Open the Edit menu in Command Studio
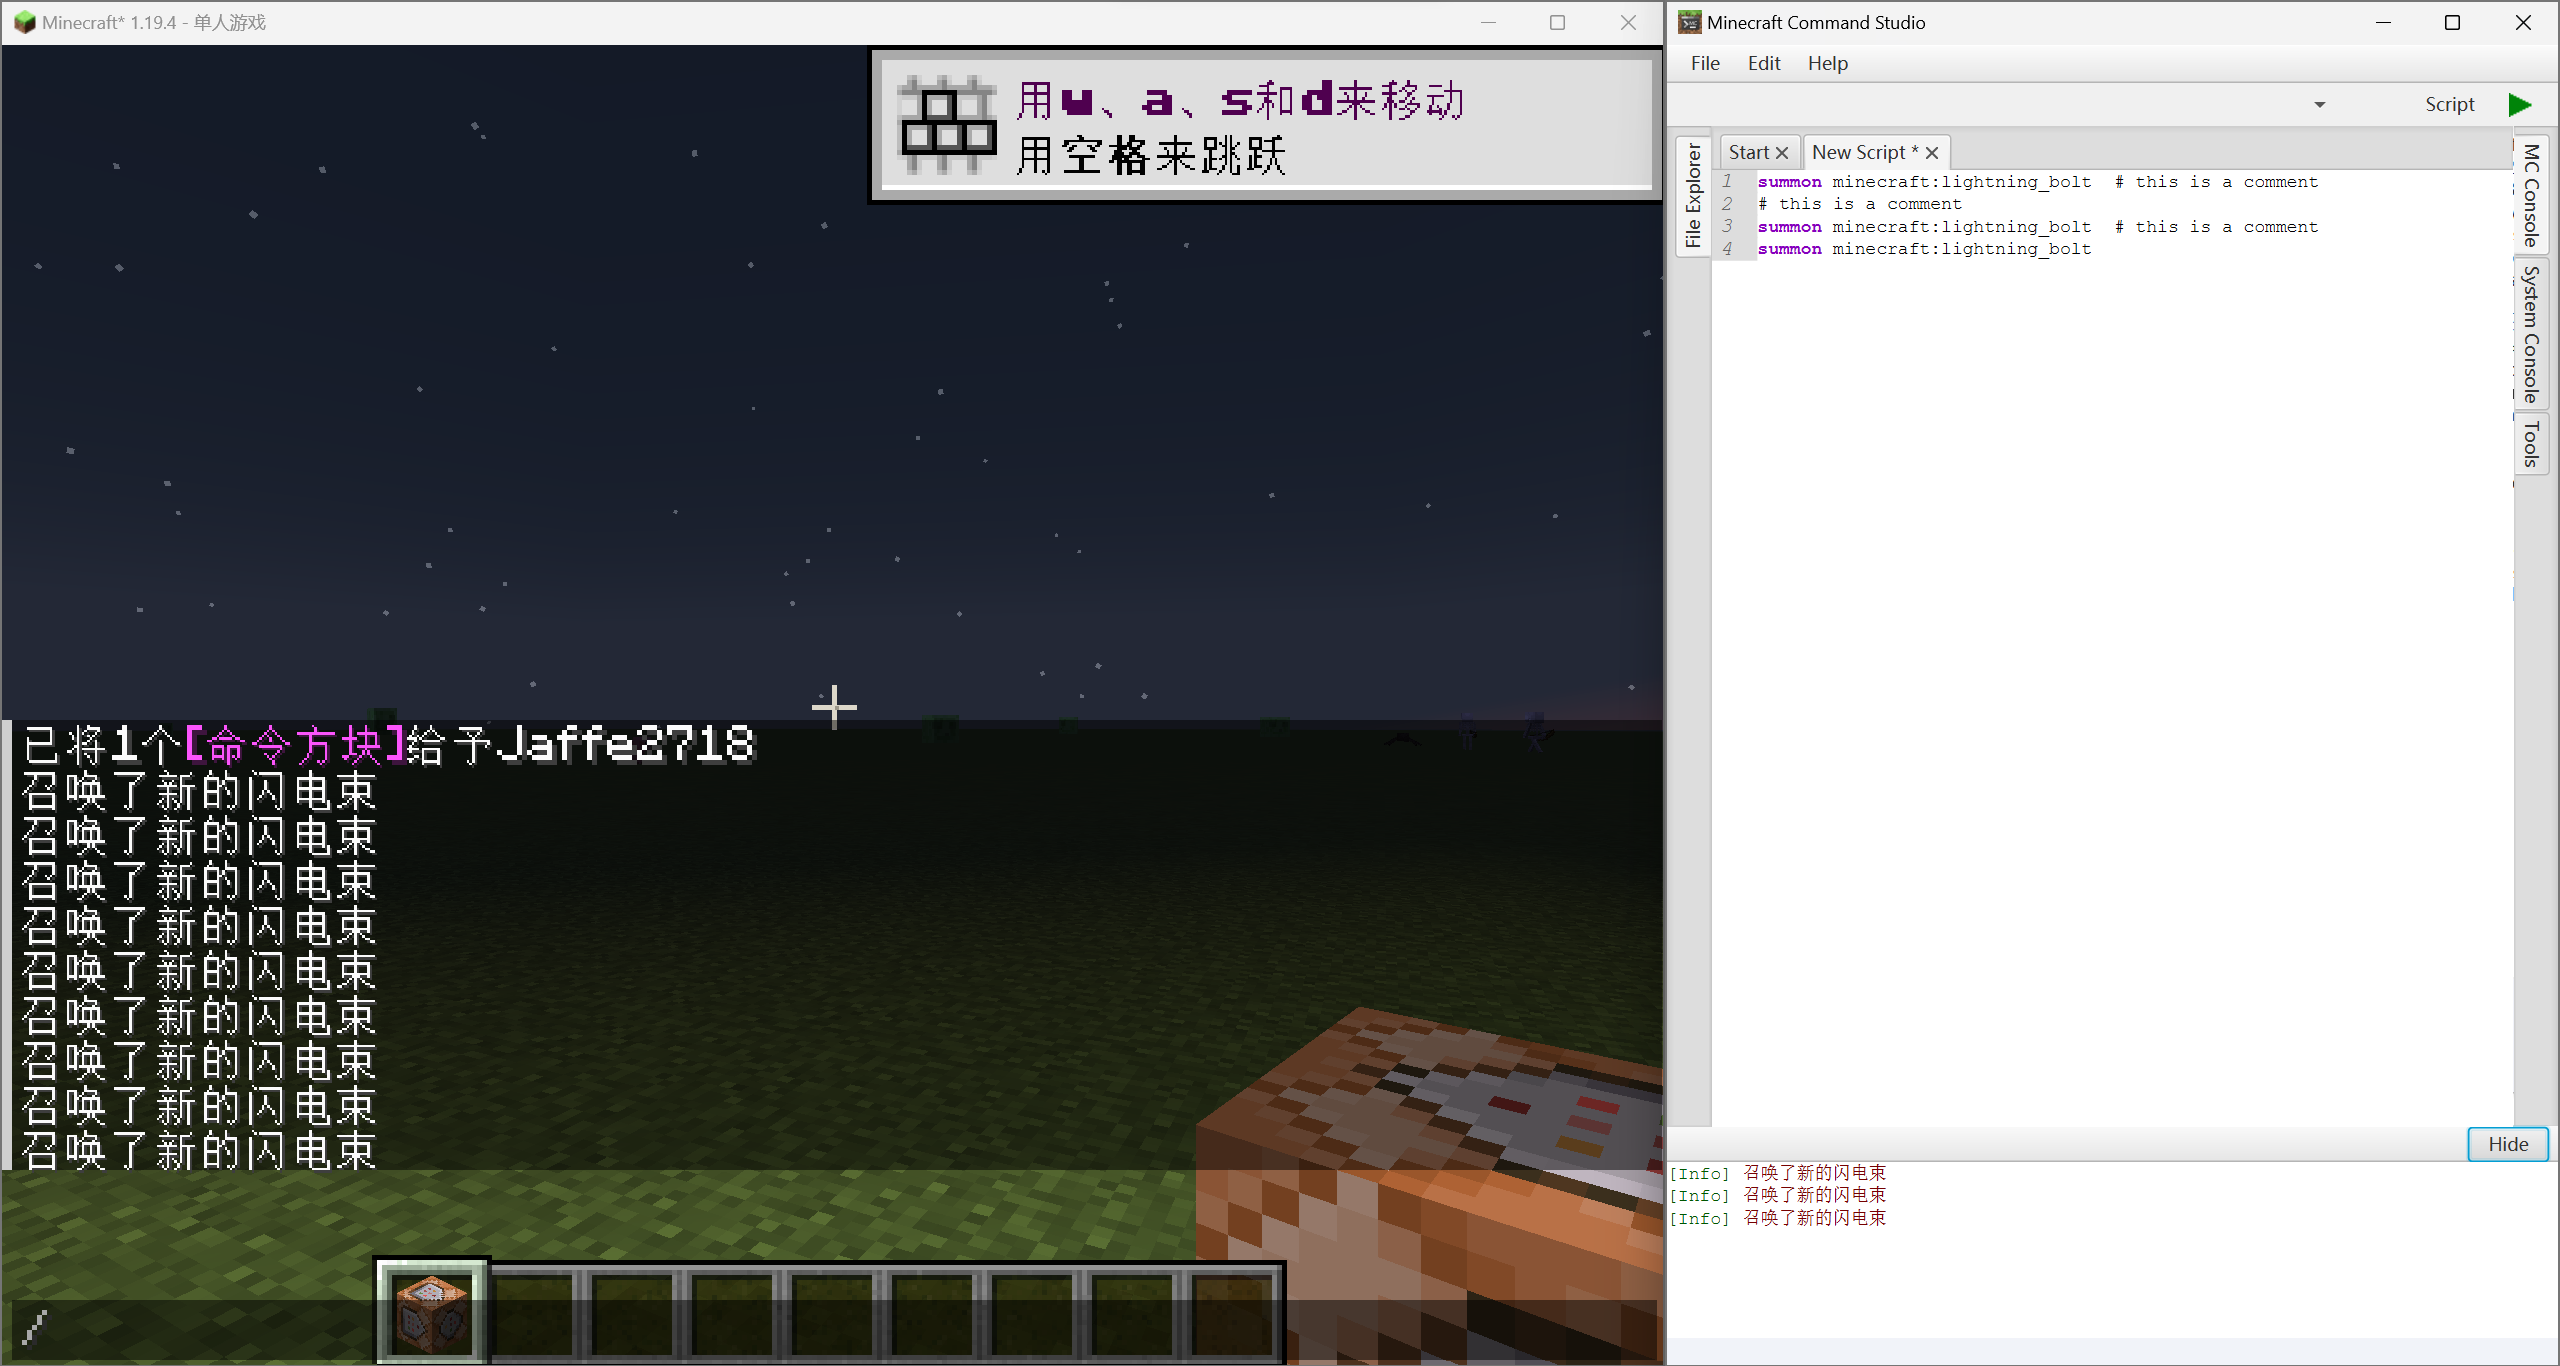Viewport: 2560px width, 1366px height. click(x=1764, y=63)
